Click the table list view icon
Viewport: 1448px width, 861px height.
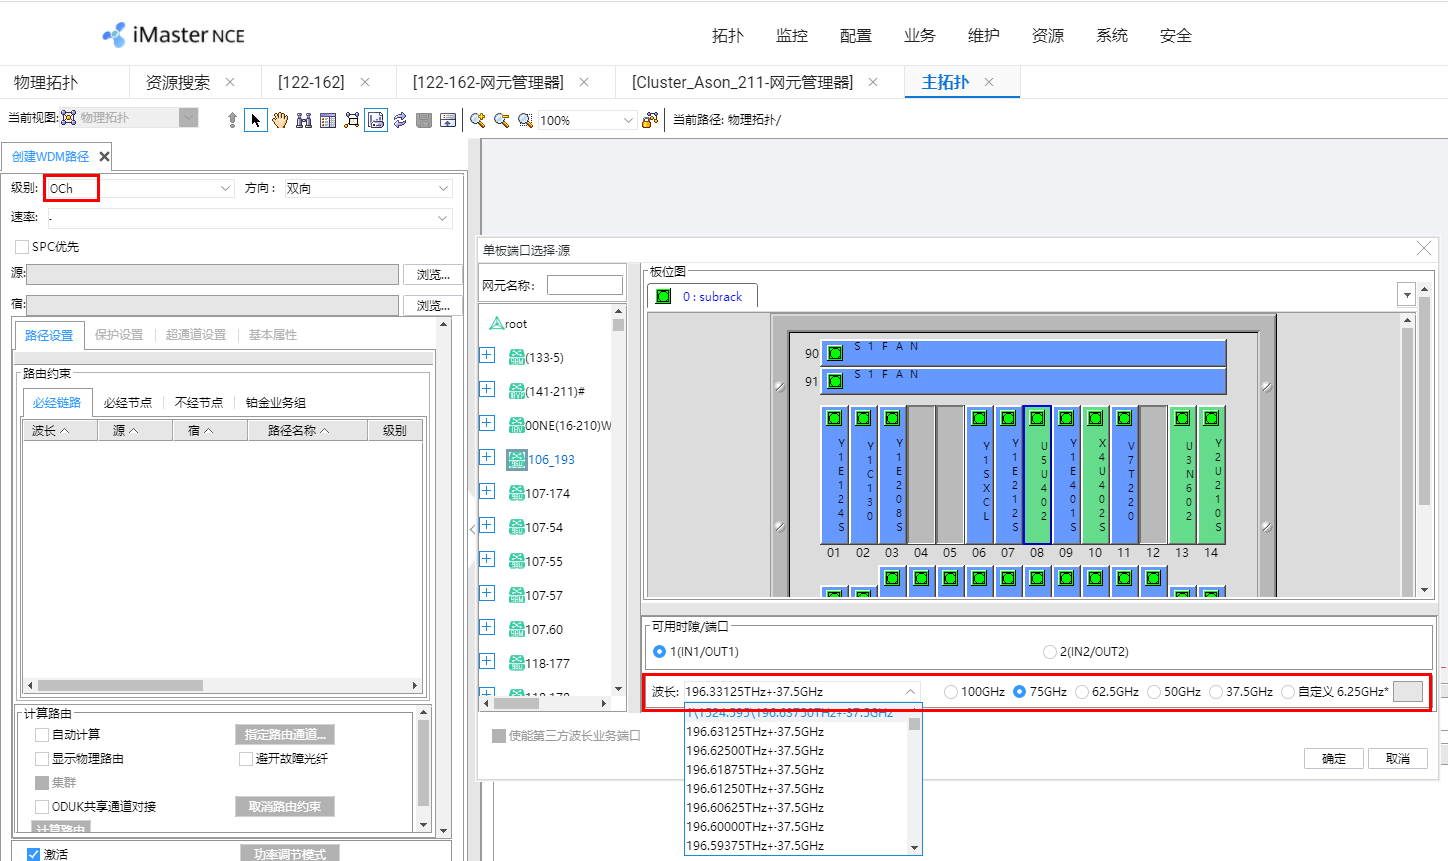coord(328,120)
